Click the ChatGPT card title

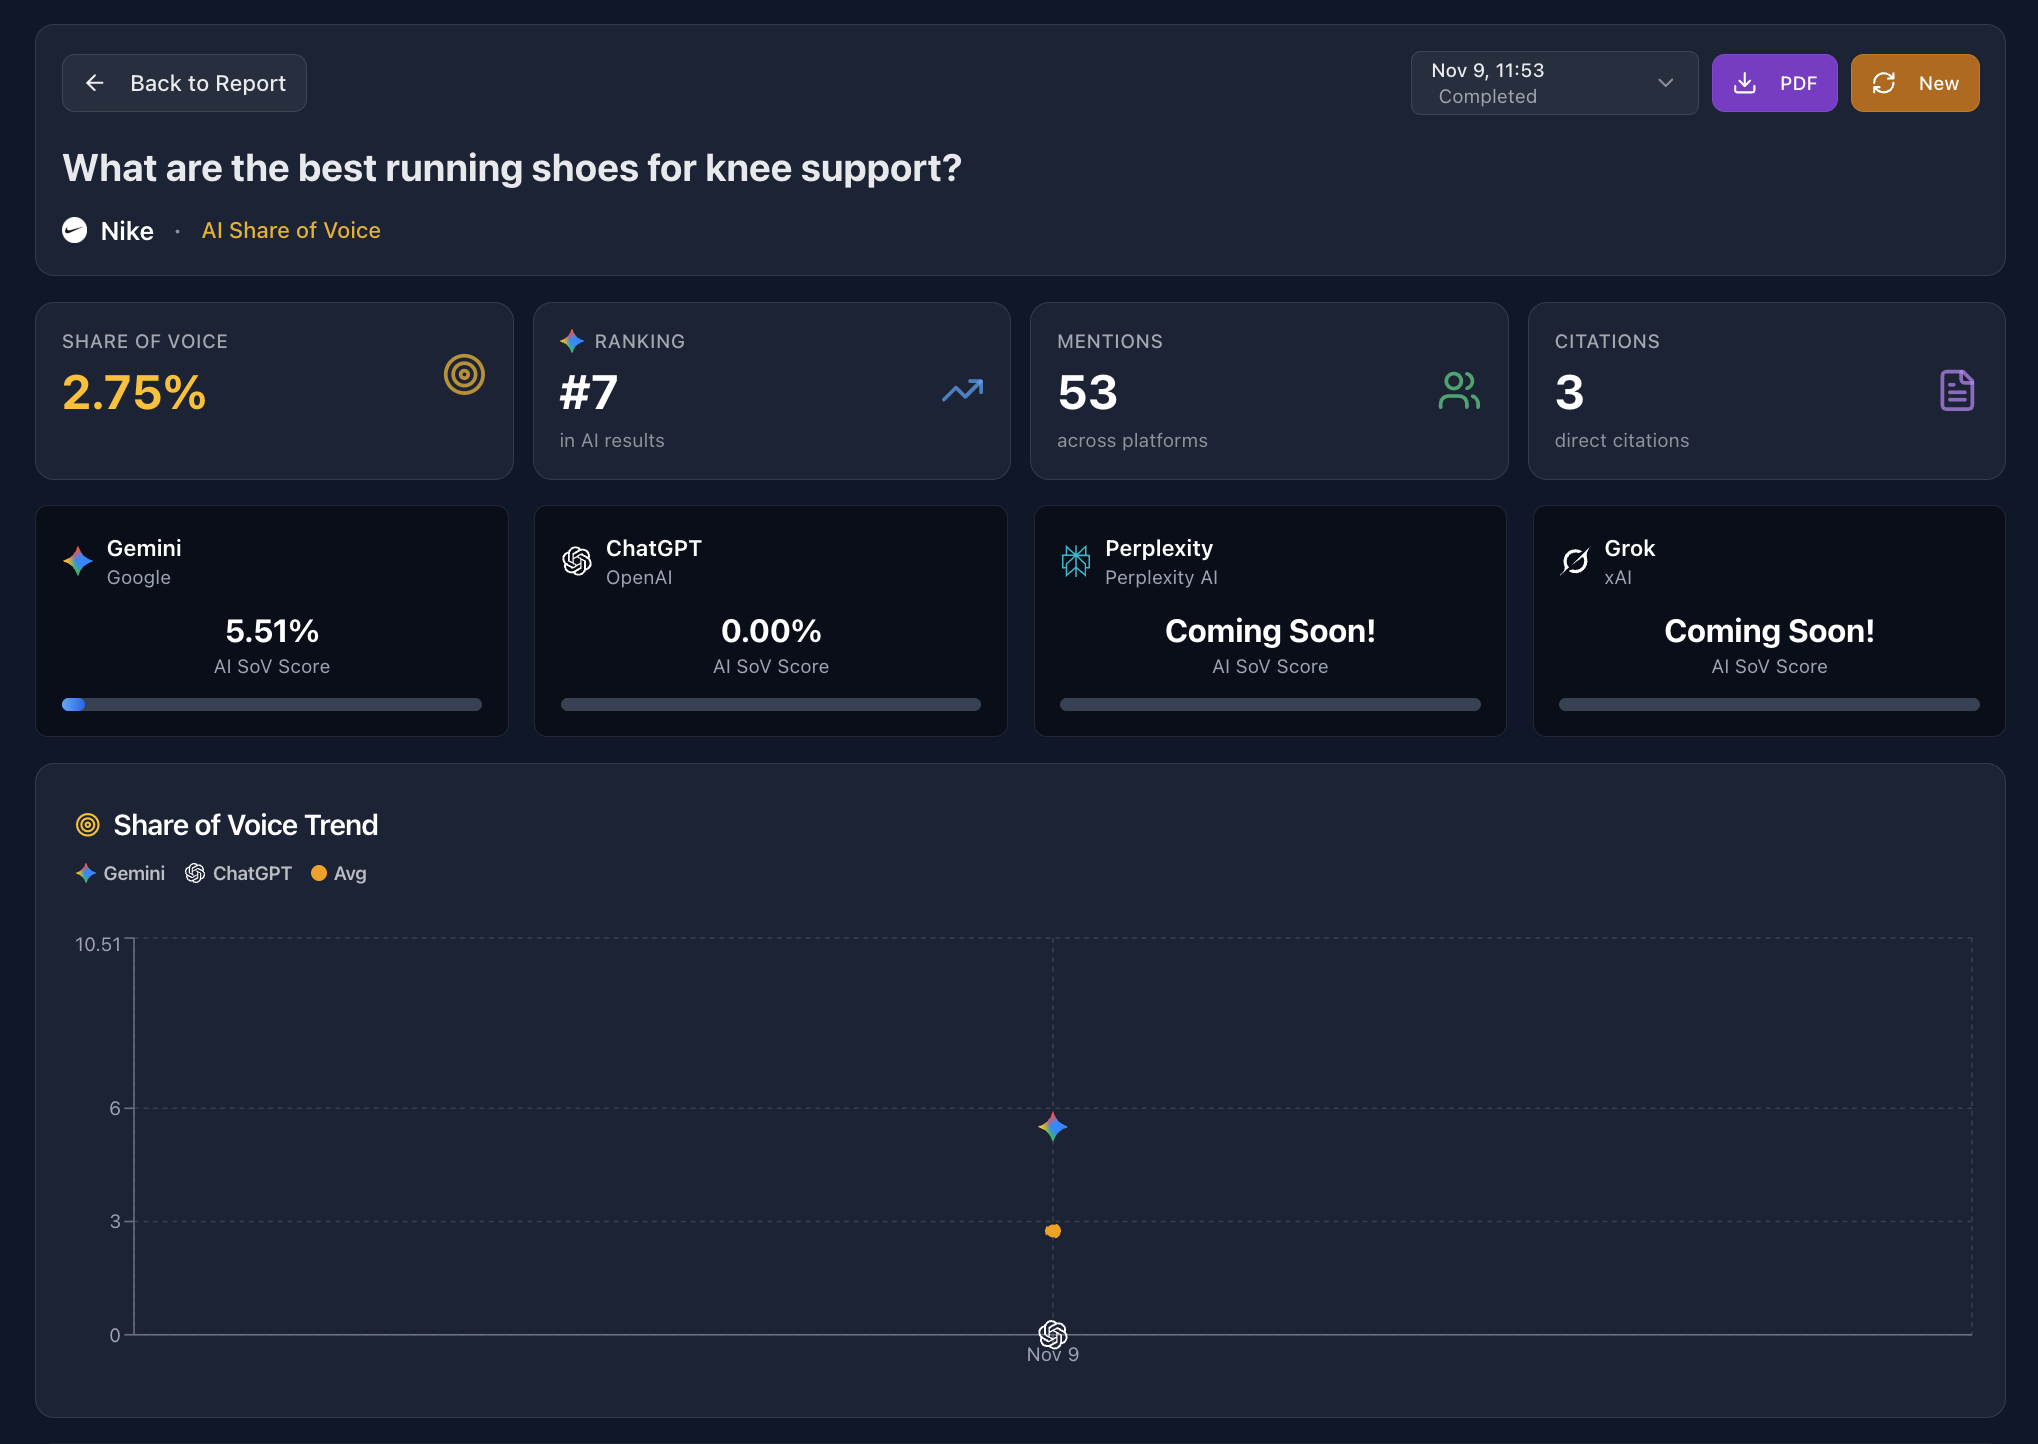[x=654, y=548]
